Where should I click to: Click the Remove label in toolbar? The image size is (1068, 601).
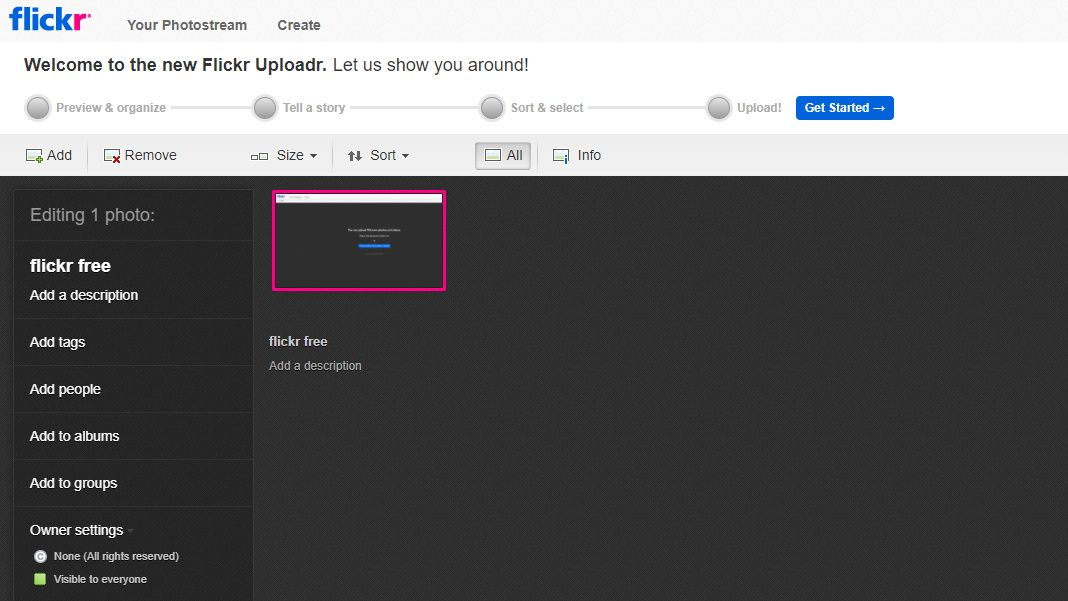151,155
